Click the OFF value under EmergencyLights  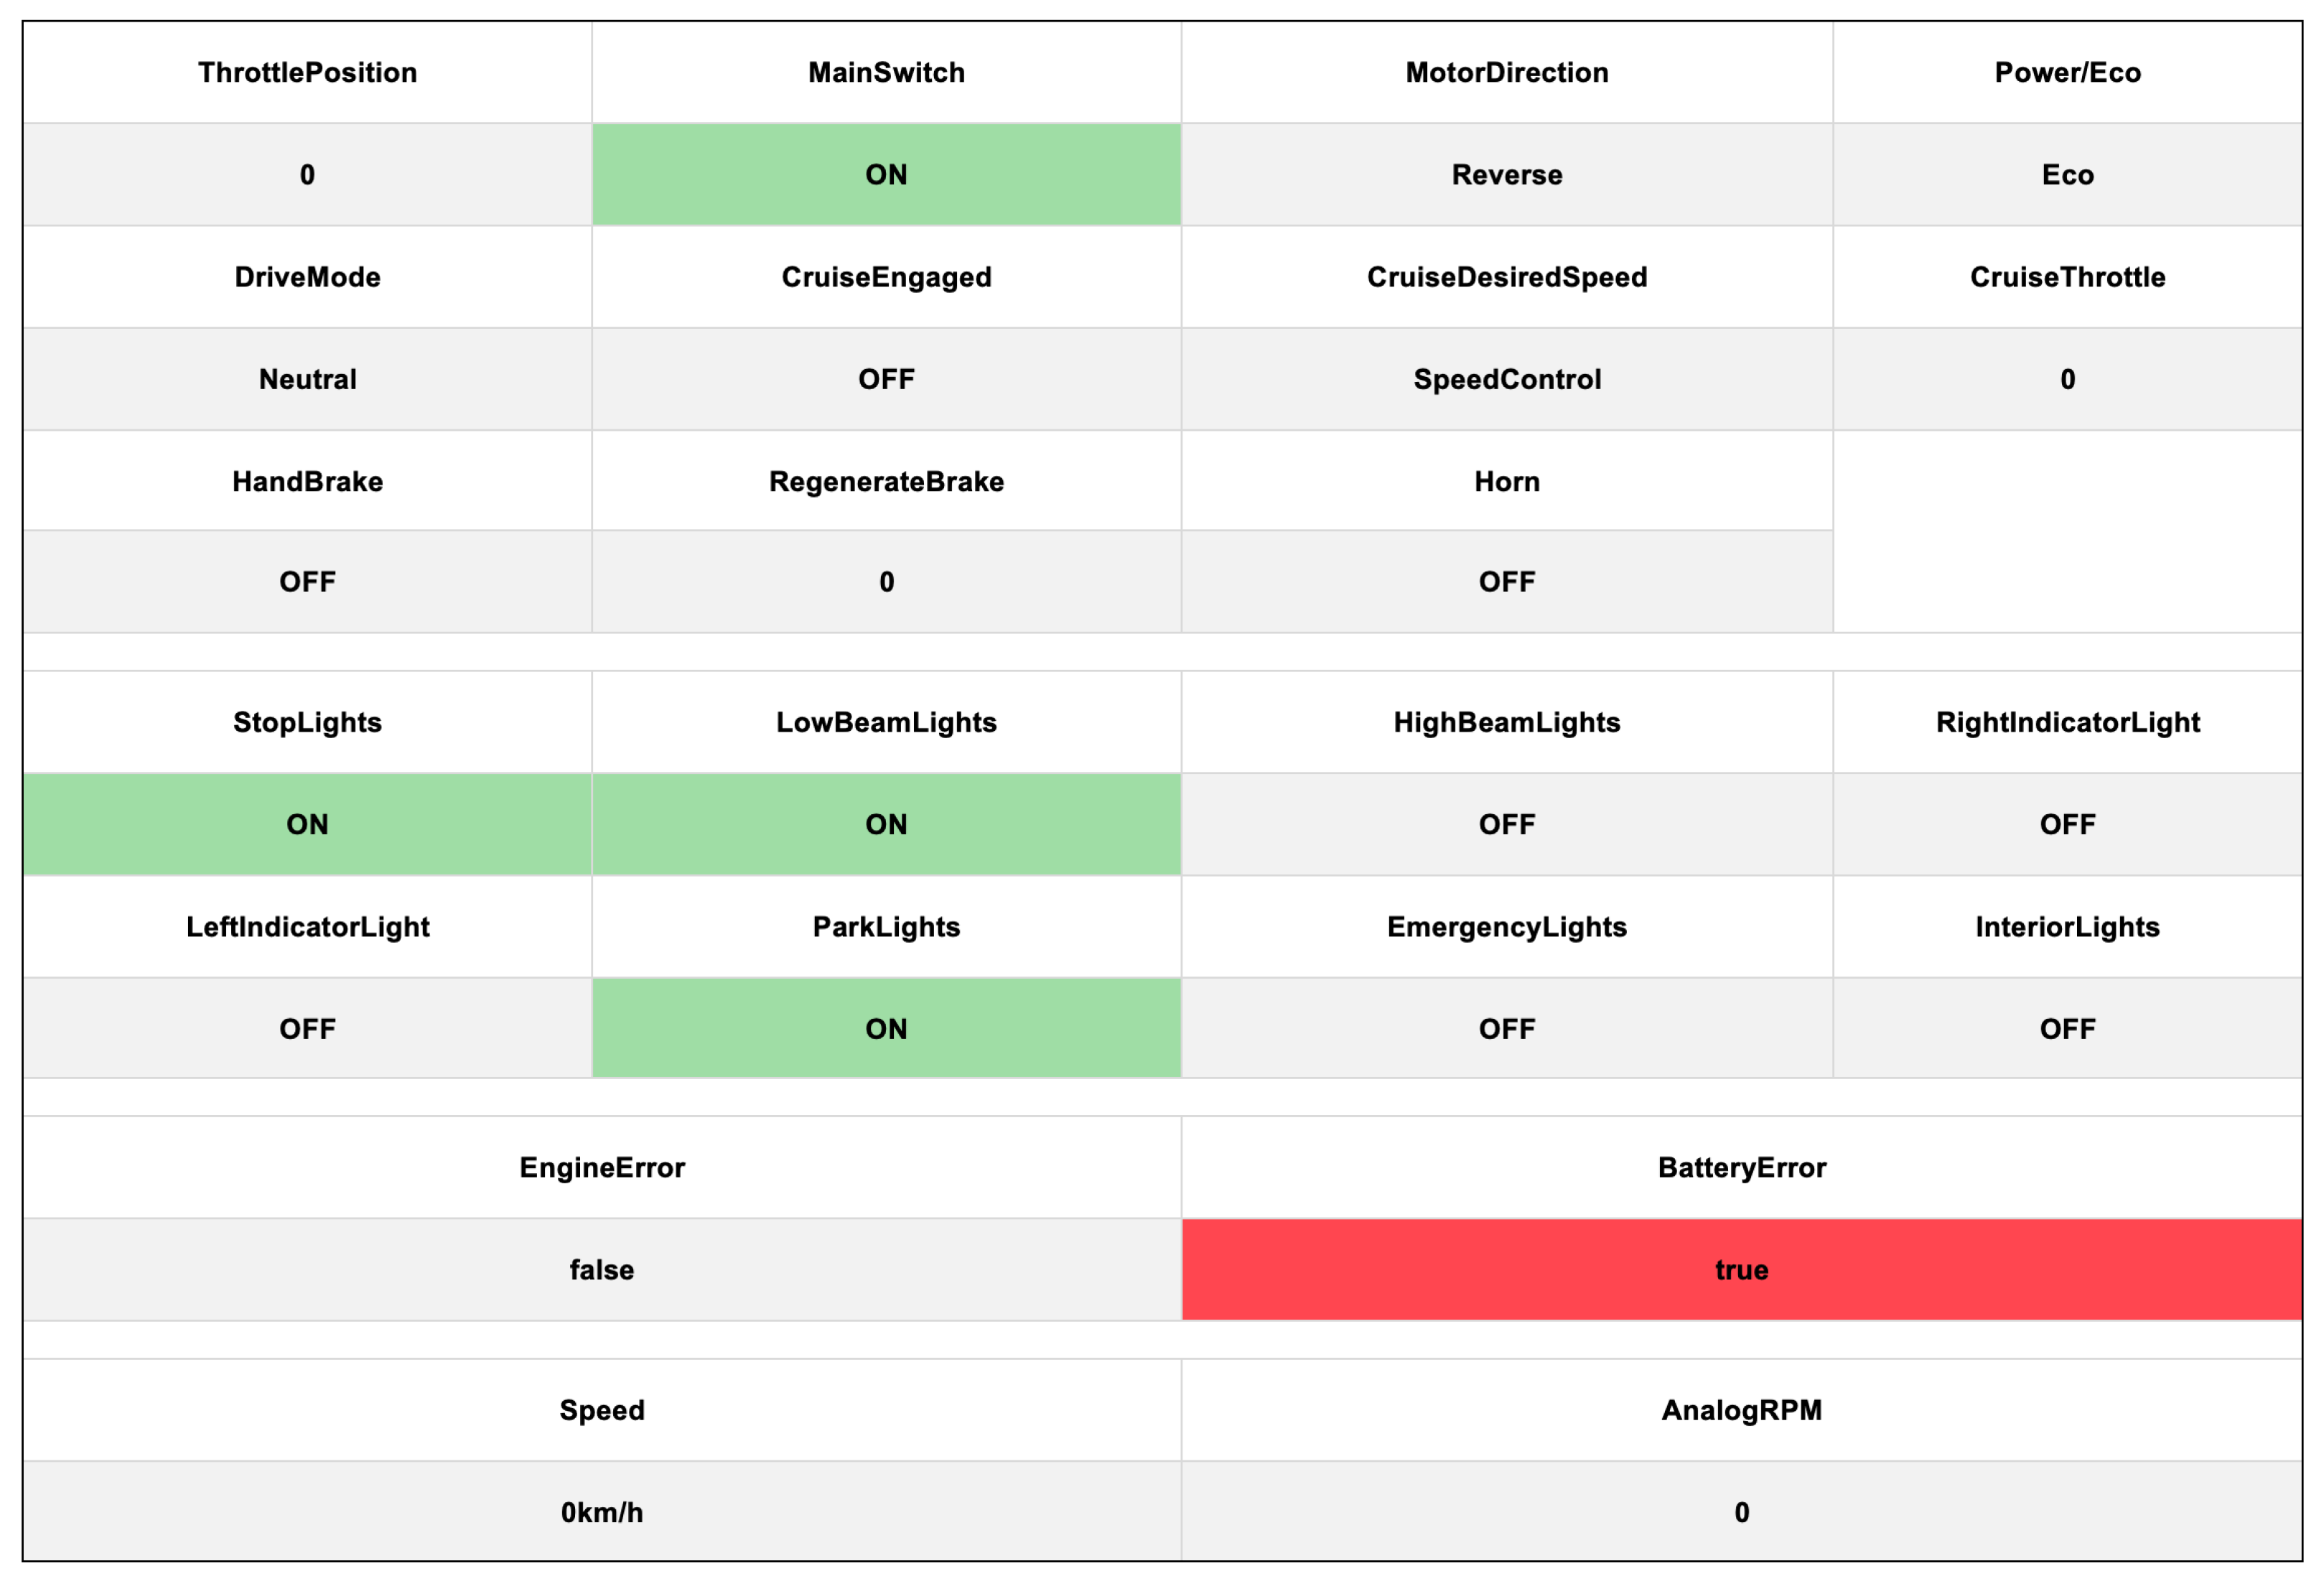pyautogui.click(x=1506, y=1029)
